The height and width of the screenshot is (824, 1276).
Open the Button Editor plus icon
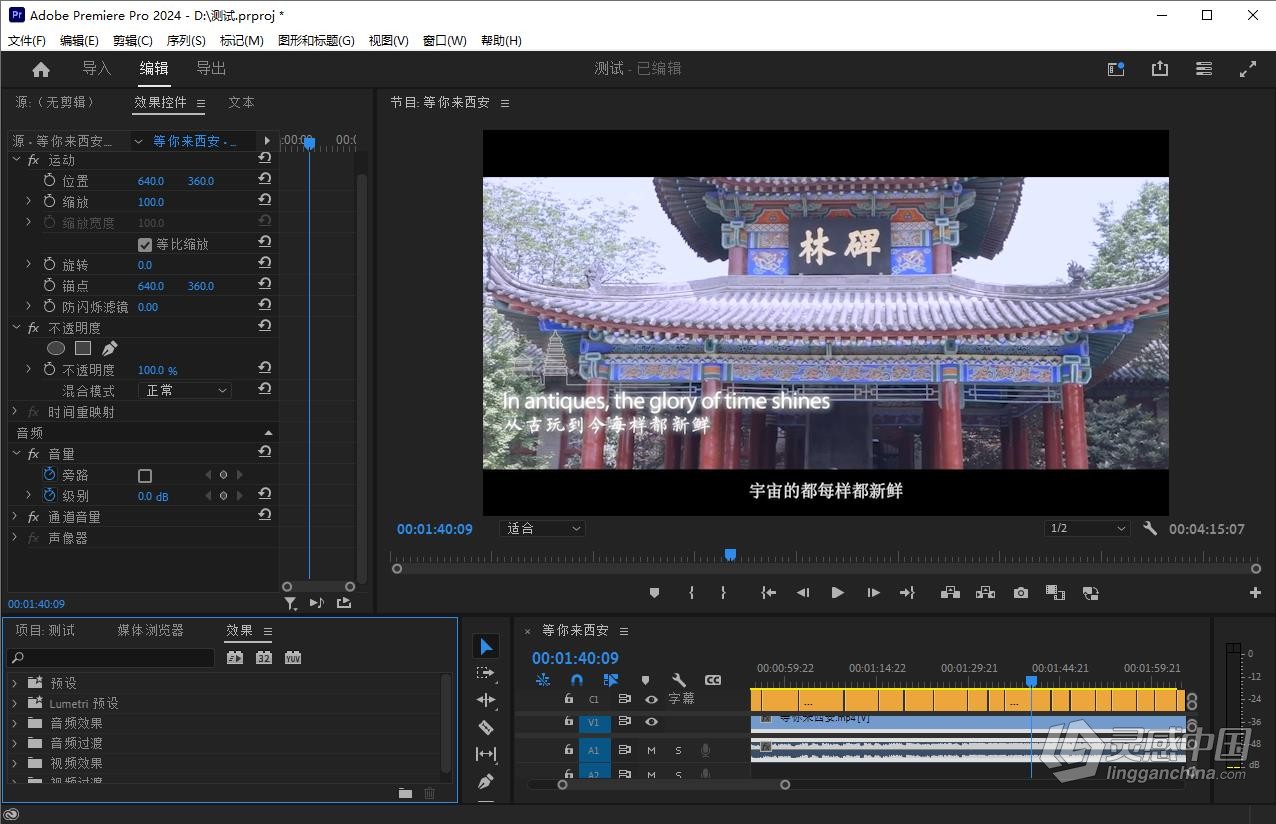tap(1255, 593)
